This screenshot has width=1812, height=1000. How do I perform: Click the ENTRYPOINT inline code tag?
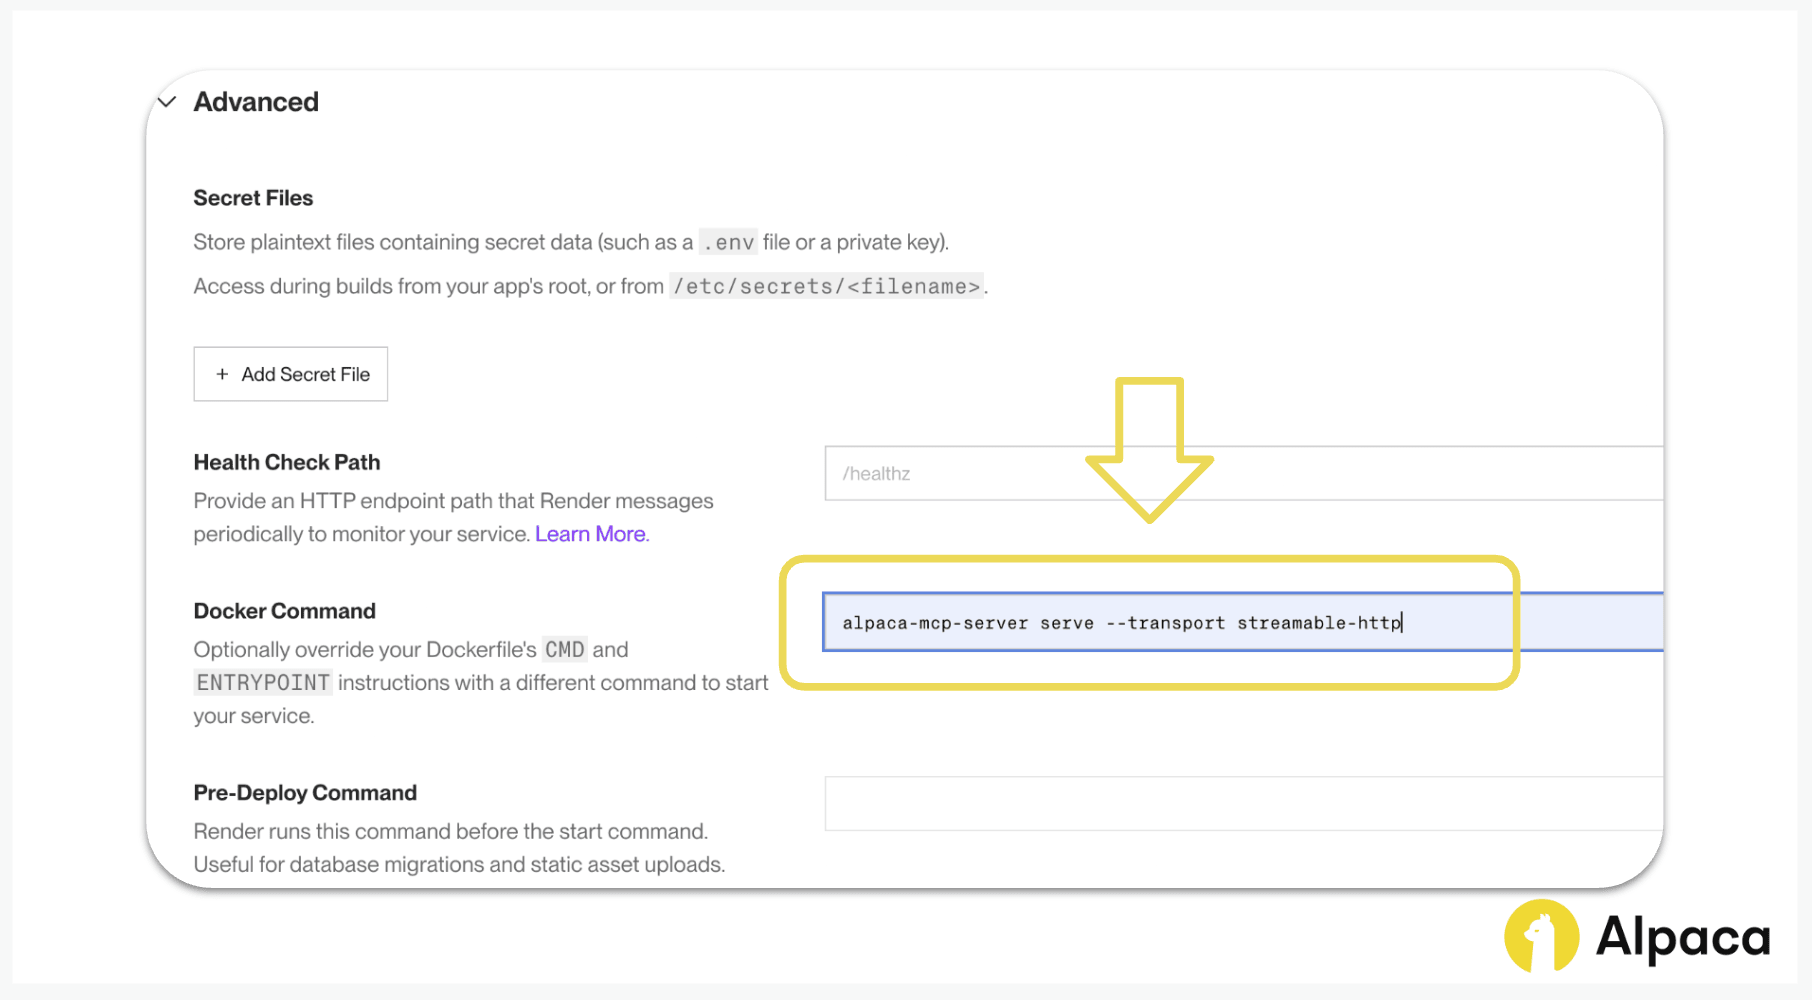click(263, 683)
